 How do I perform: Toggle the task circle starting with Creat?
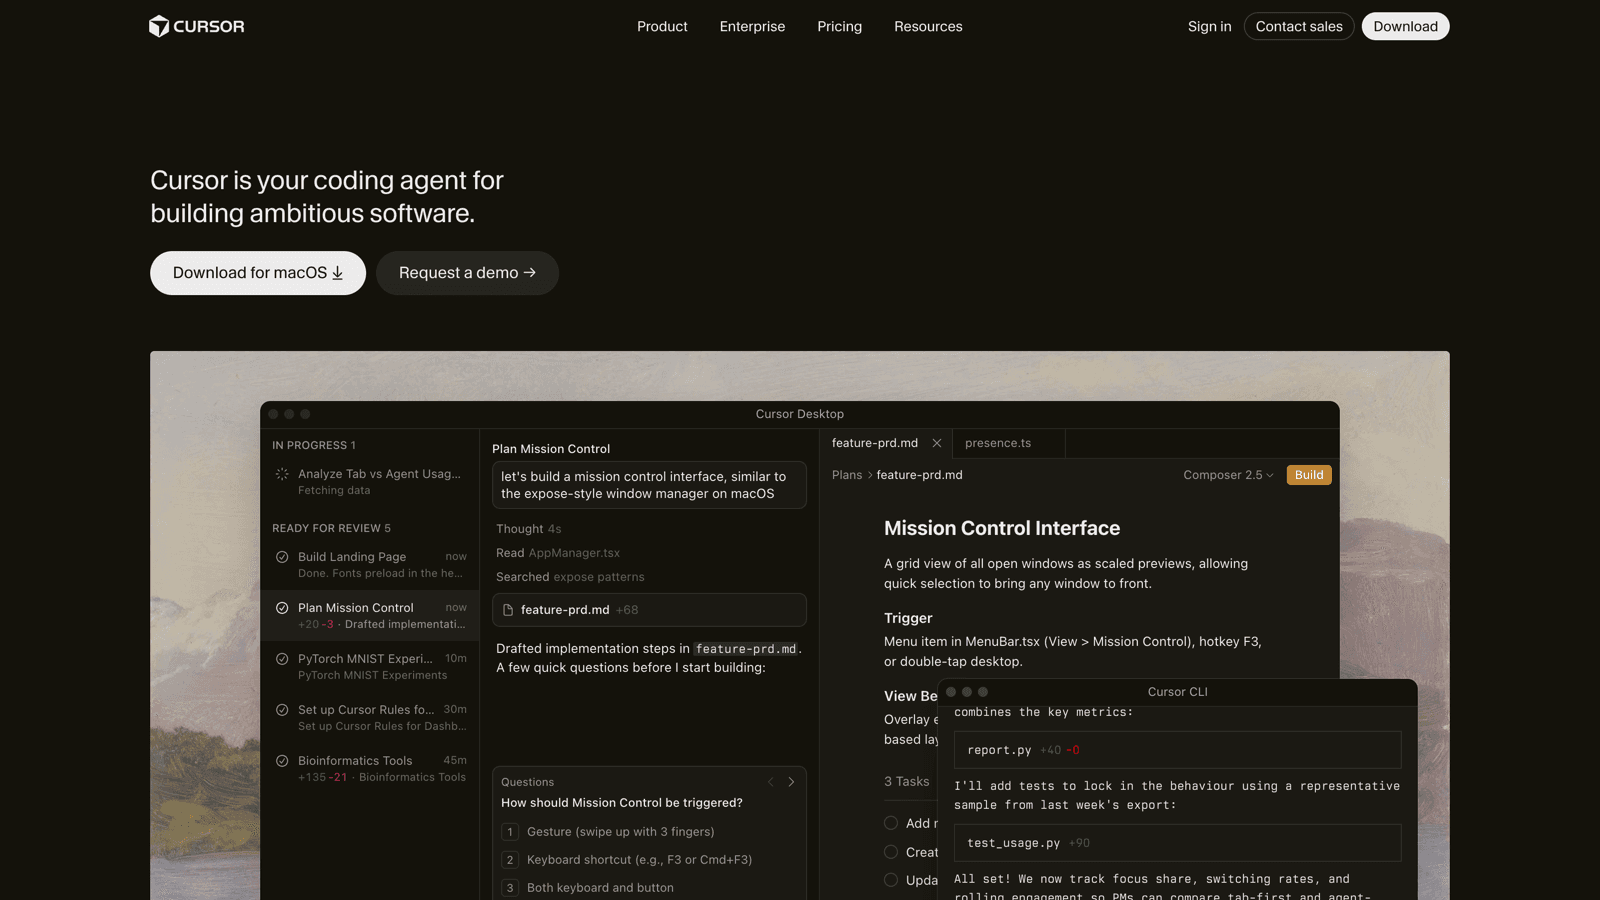point(891,852)
